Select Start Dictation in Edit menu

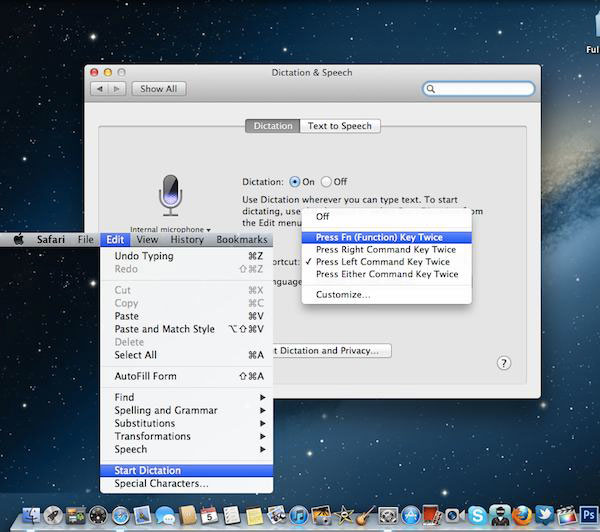(x=187, y=471)
